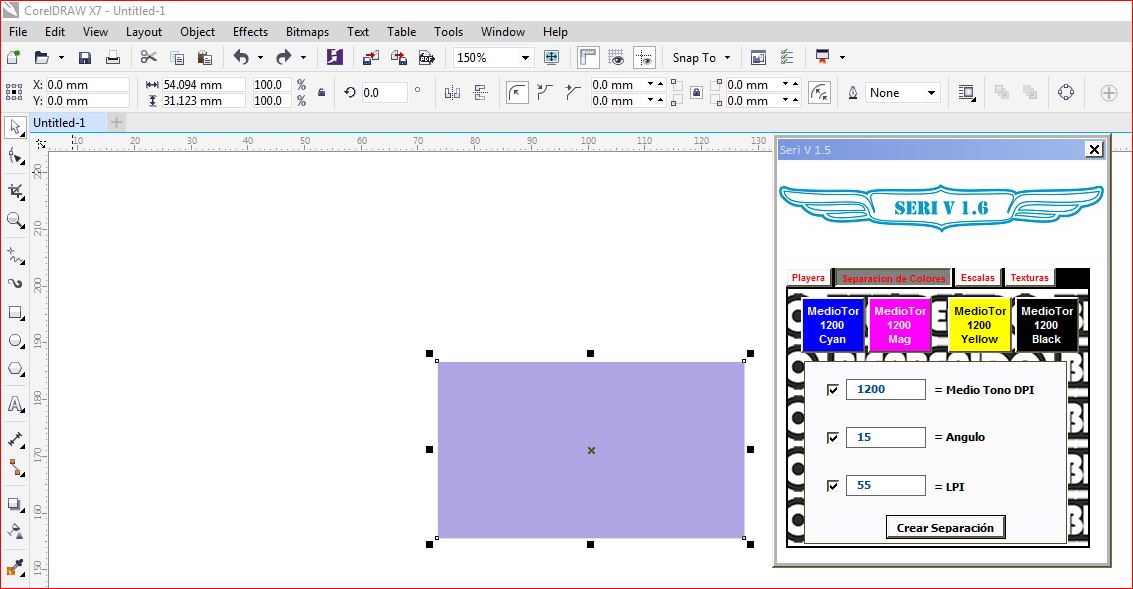Image resolution: width=1133 pixels, height=589 pixels.
Task: Select the Crop tool
Action: pos(15,191)
